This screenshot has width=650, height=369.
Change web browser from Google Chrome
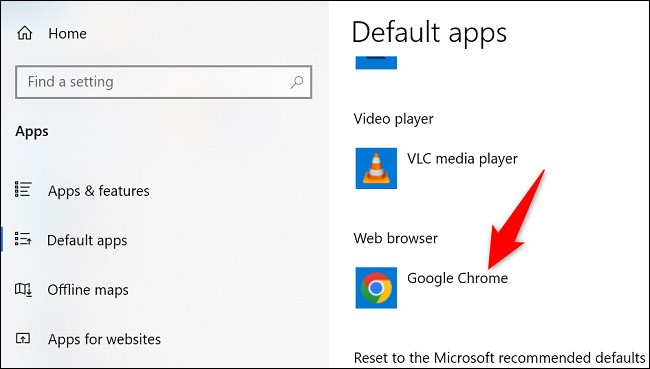coord(457,278)
